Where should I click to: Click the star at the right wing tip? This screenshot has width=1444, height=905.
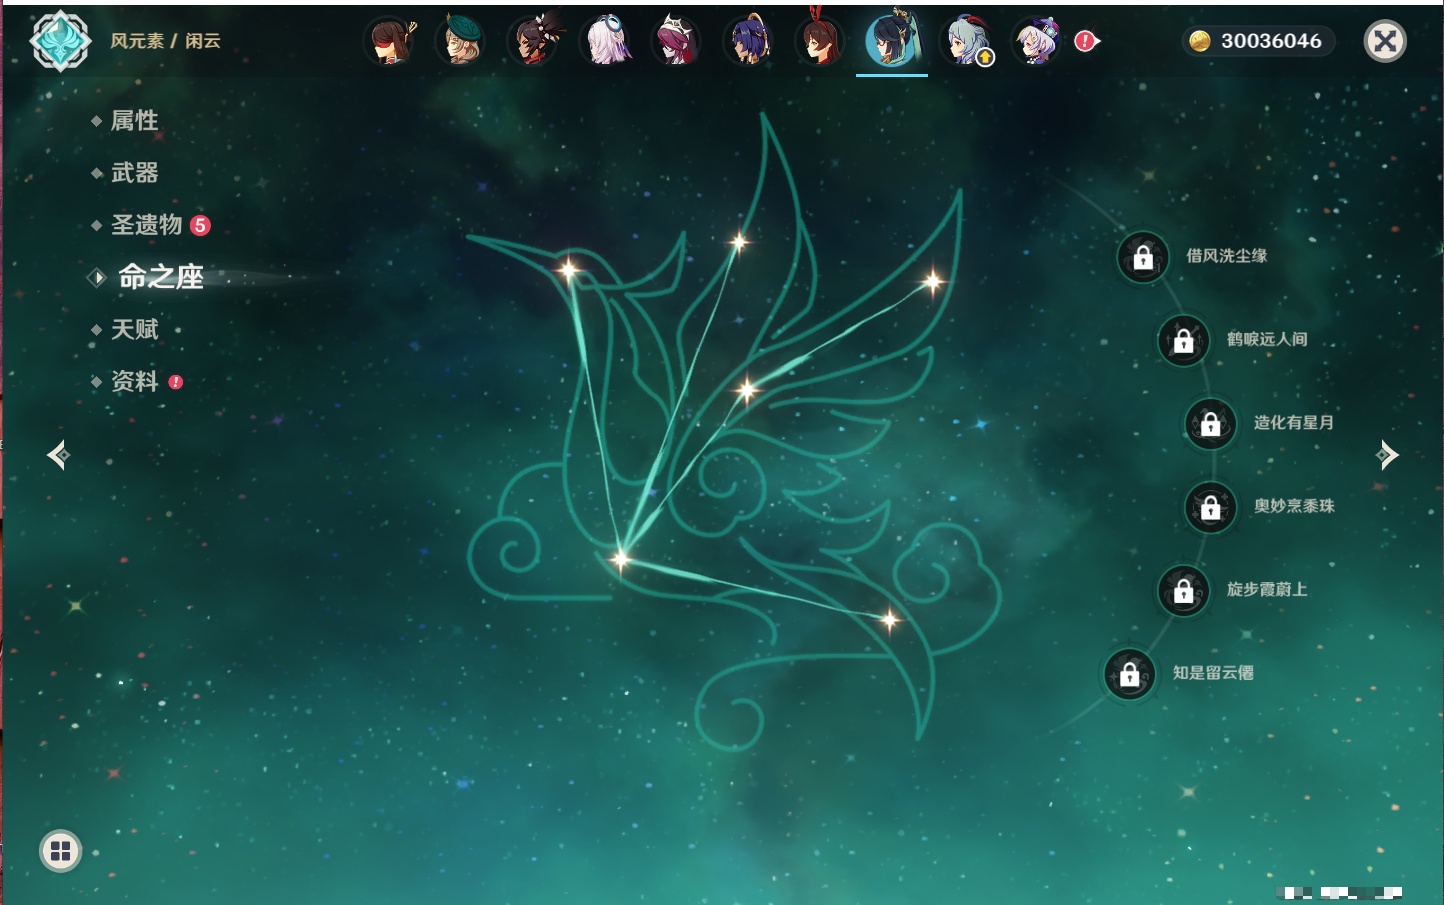coord(932,282)
